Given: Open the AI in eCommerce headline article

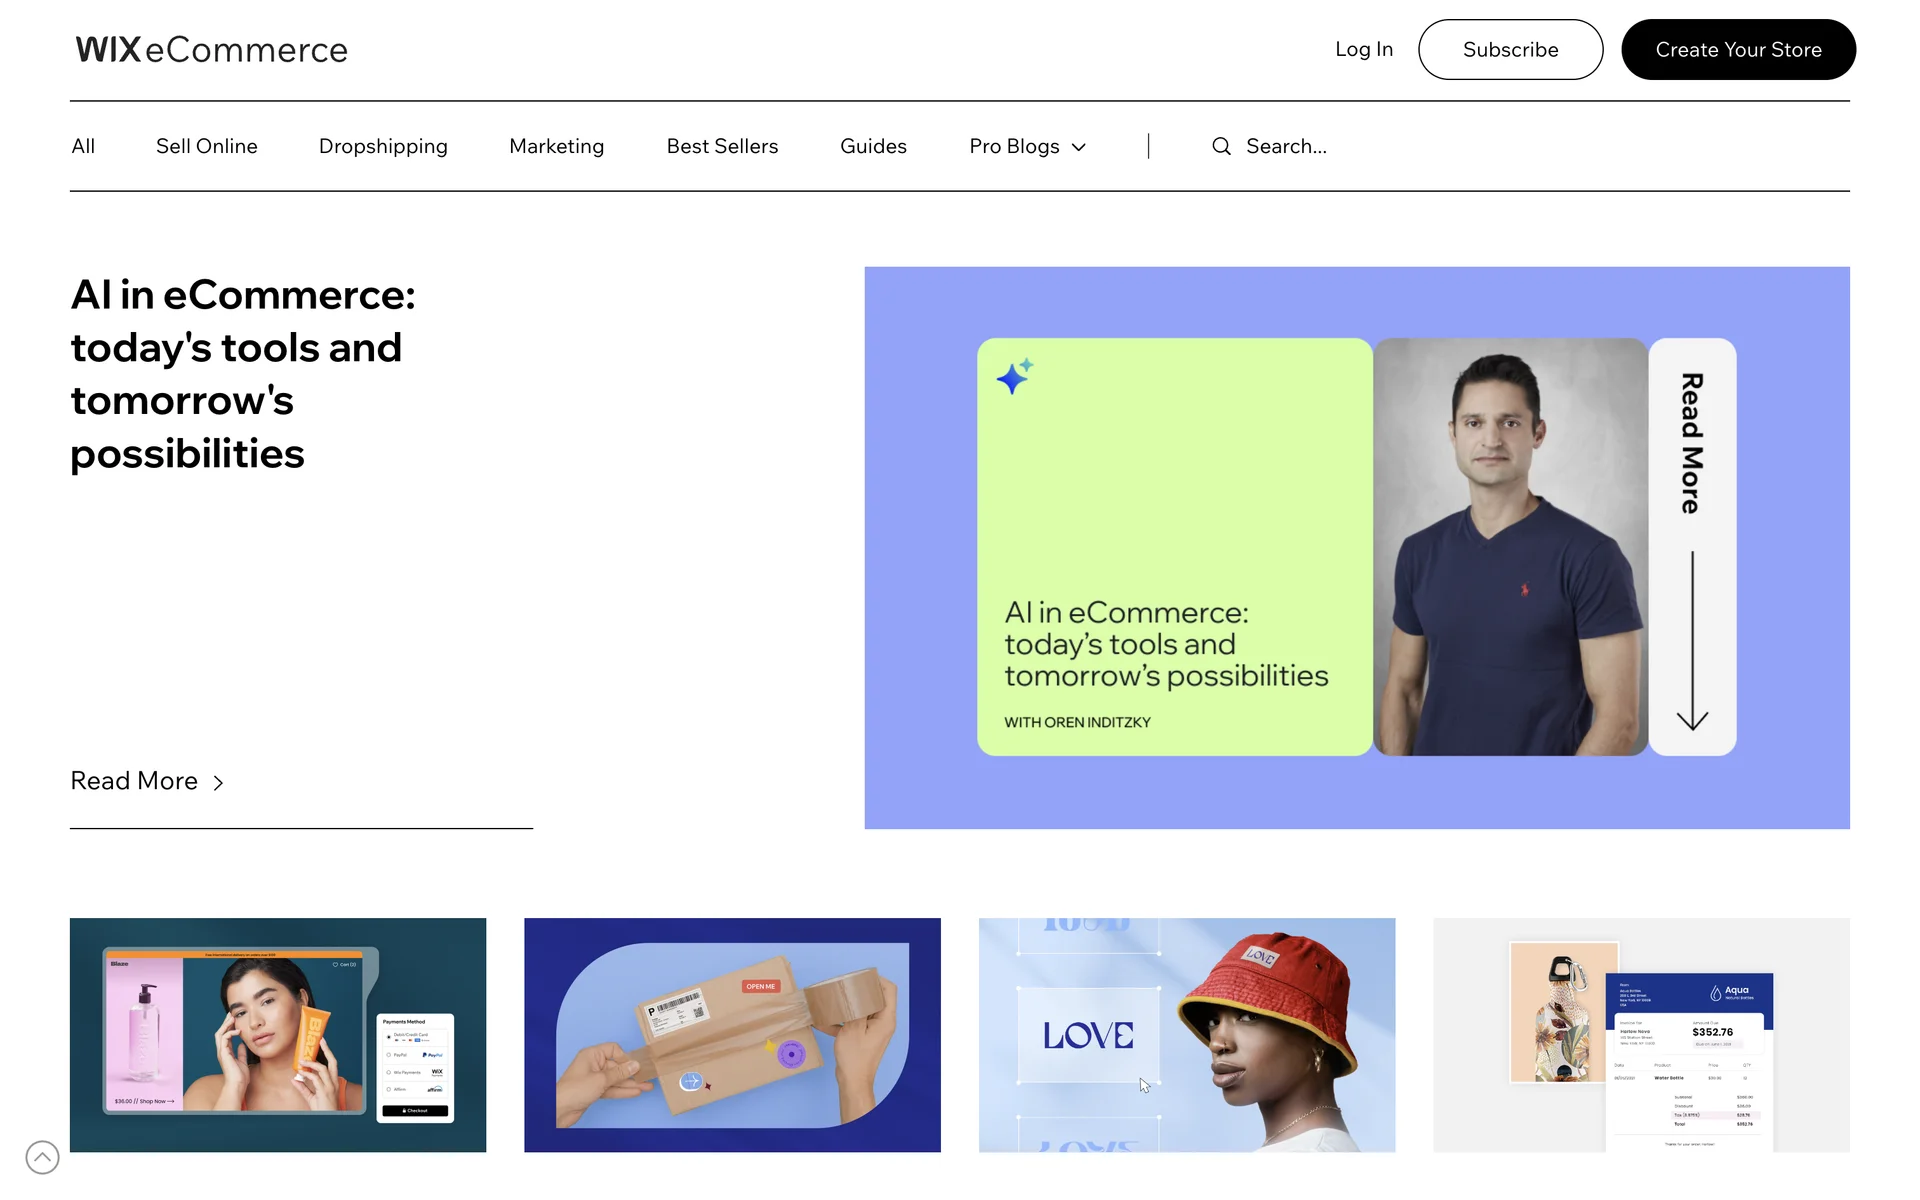Looking at the screenshot, I should tap(243, 374).
